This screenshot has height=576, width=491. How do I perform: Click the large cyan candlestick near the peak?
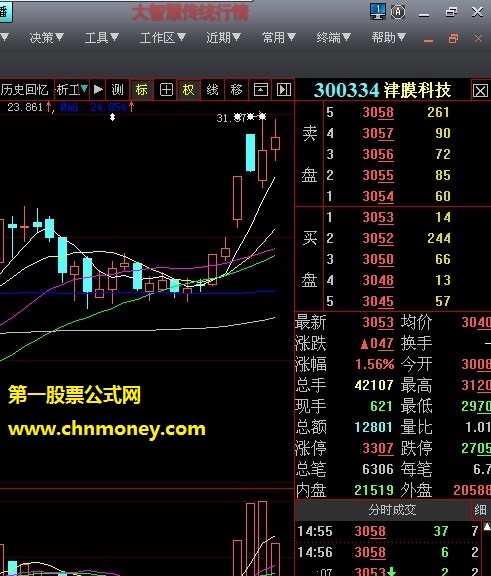click(x=250, y=152)
